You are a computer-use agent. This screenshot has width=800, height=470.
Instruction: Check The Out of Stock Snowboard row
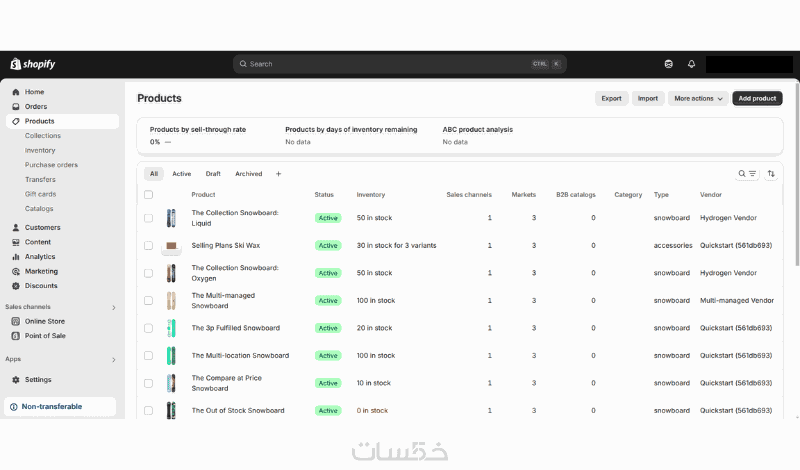[148, 411]
